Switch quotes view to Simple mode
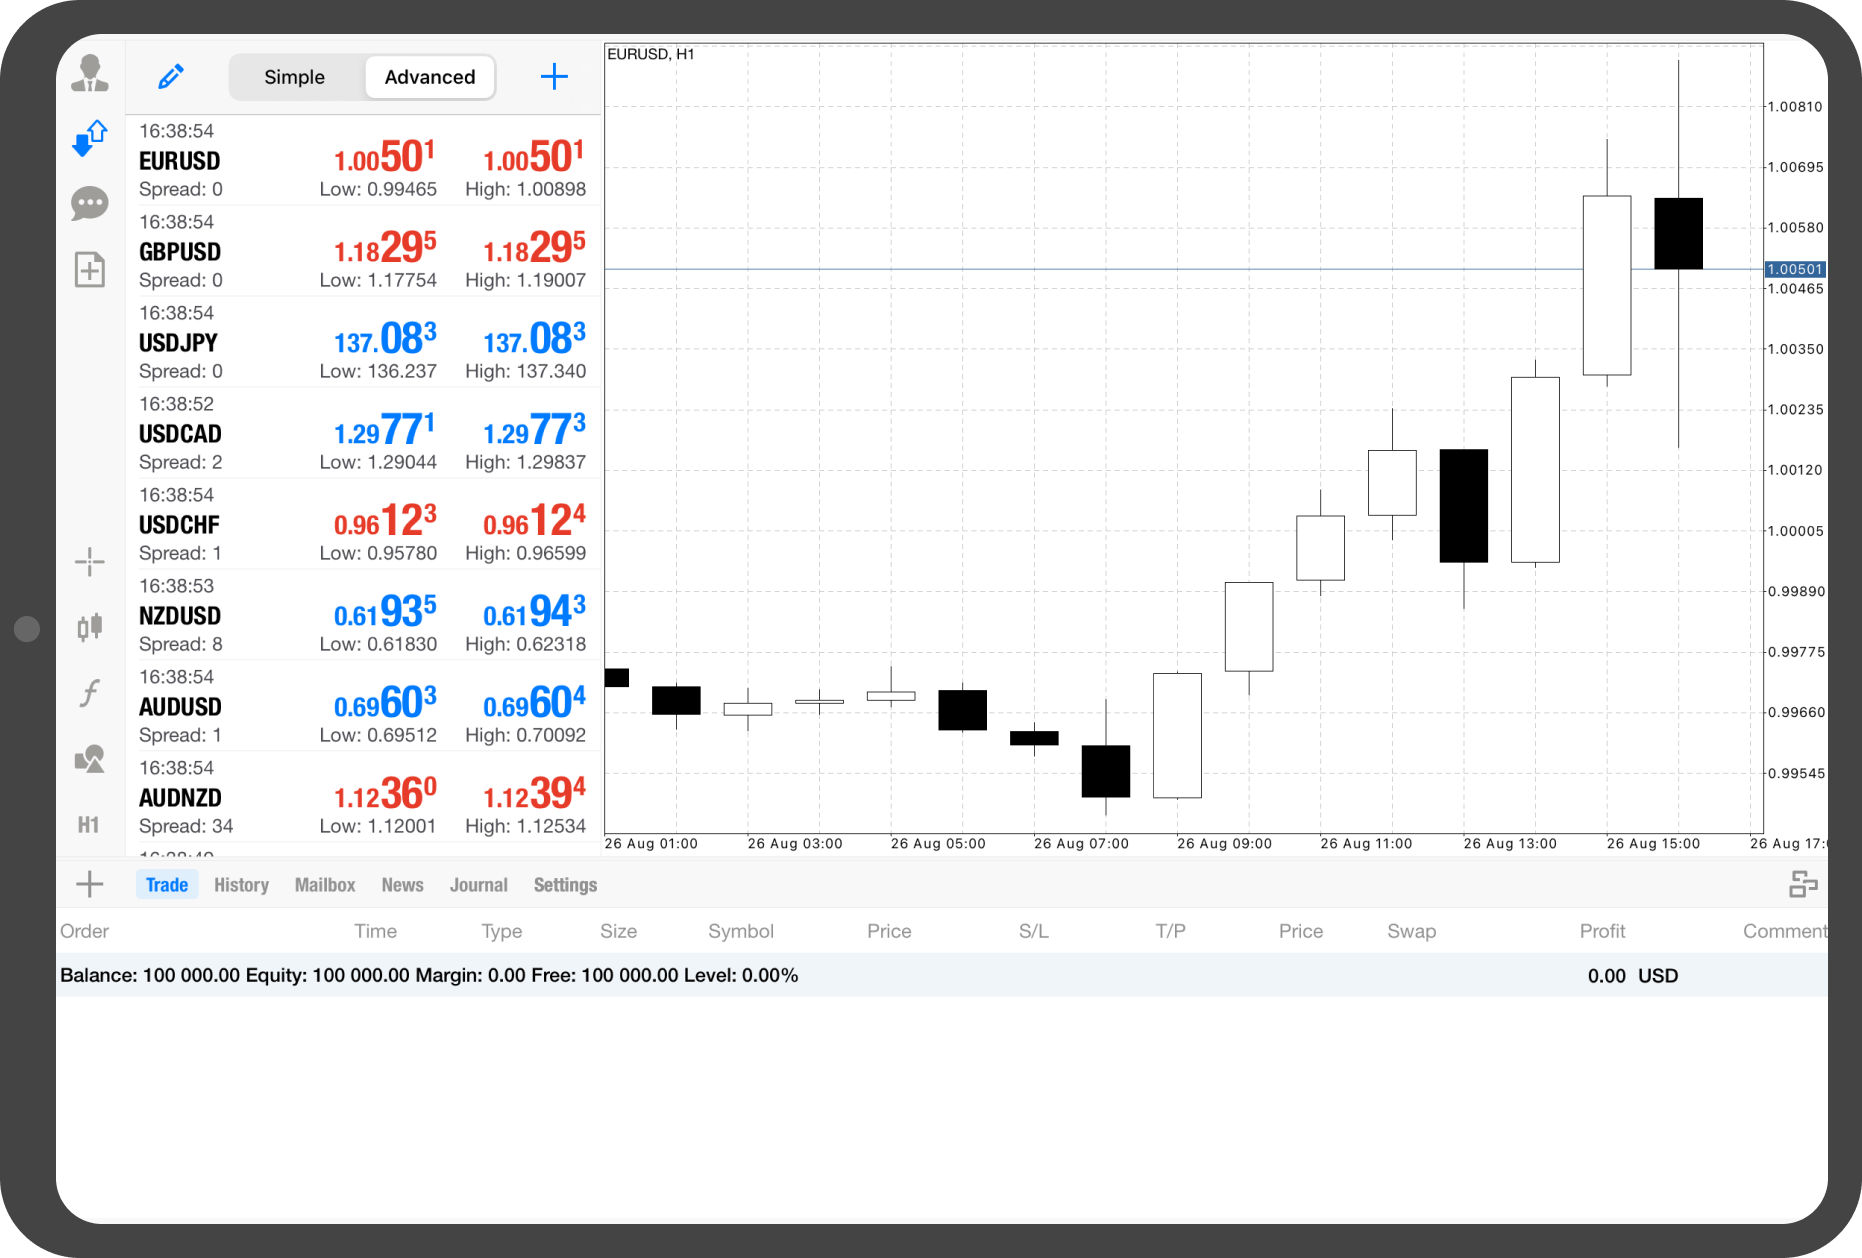 coord(294,77)
